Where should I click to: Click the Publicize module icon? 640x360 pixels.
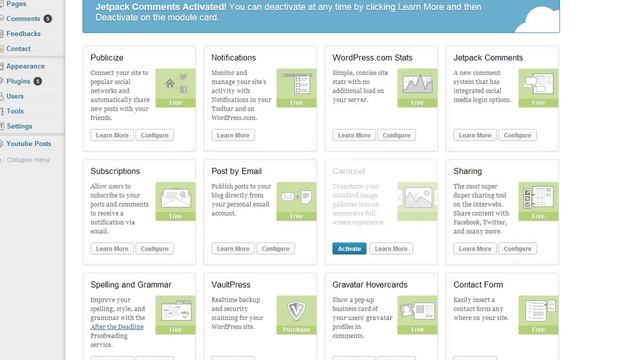tap(176, 88)
